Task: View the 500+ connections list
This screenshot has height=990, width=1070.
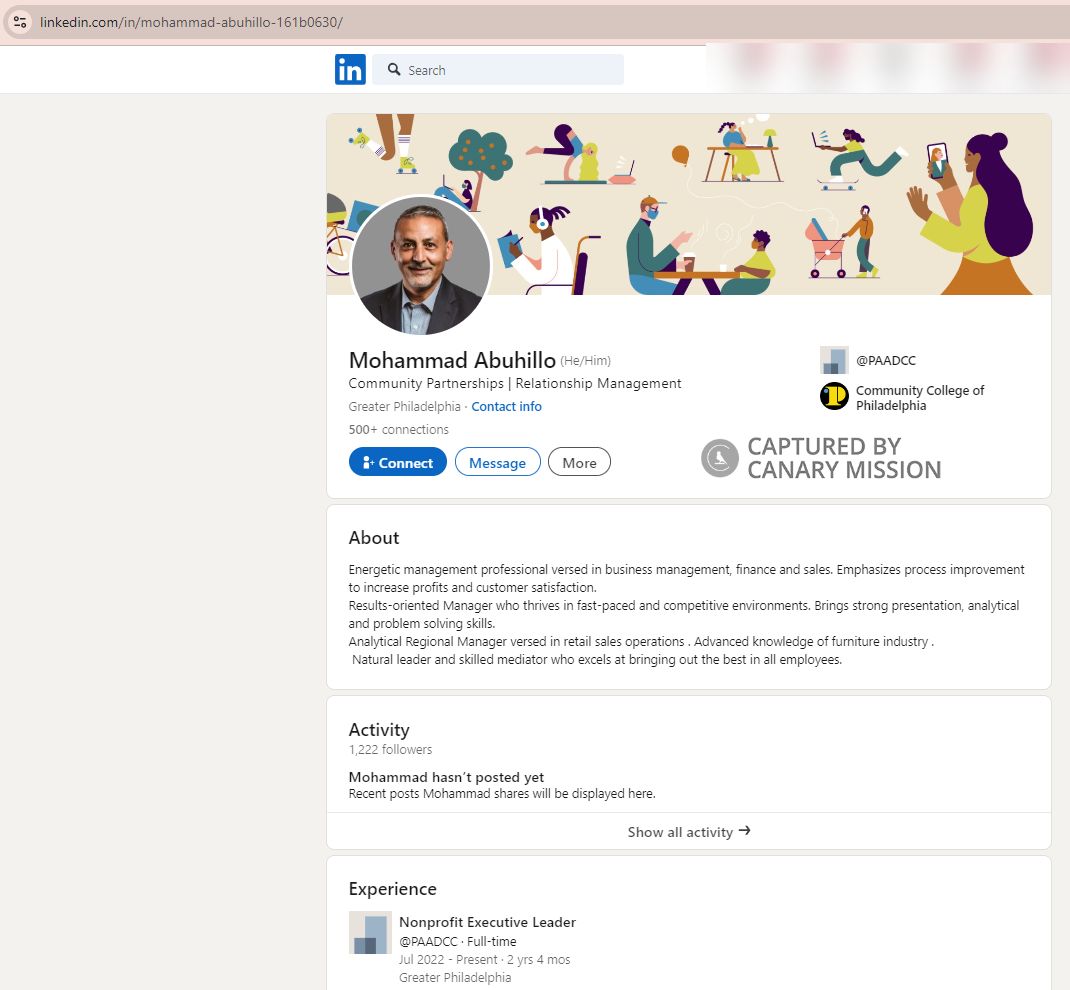Action: (x=398, y=429)
